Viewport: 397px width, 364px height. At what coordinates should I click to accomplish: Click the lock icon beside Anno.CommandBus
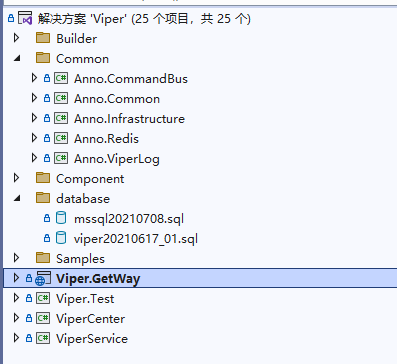[47, 78]
